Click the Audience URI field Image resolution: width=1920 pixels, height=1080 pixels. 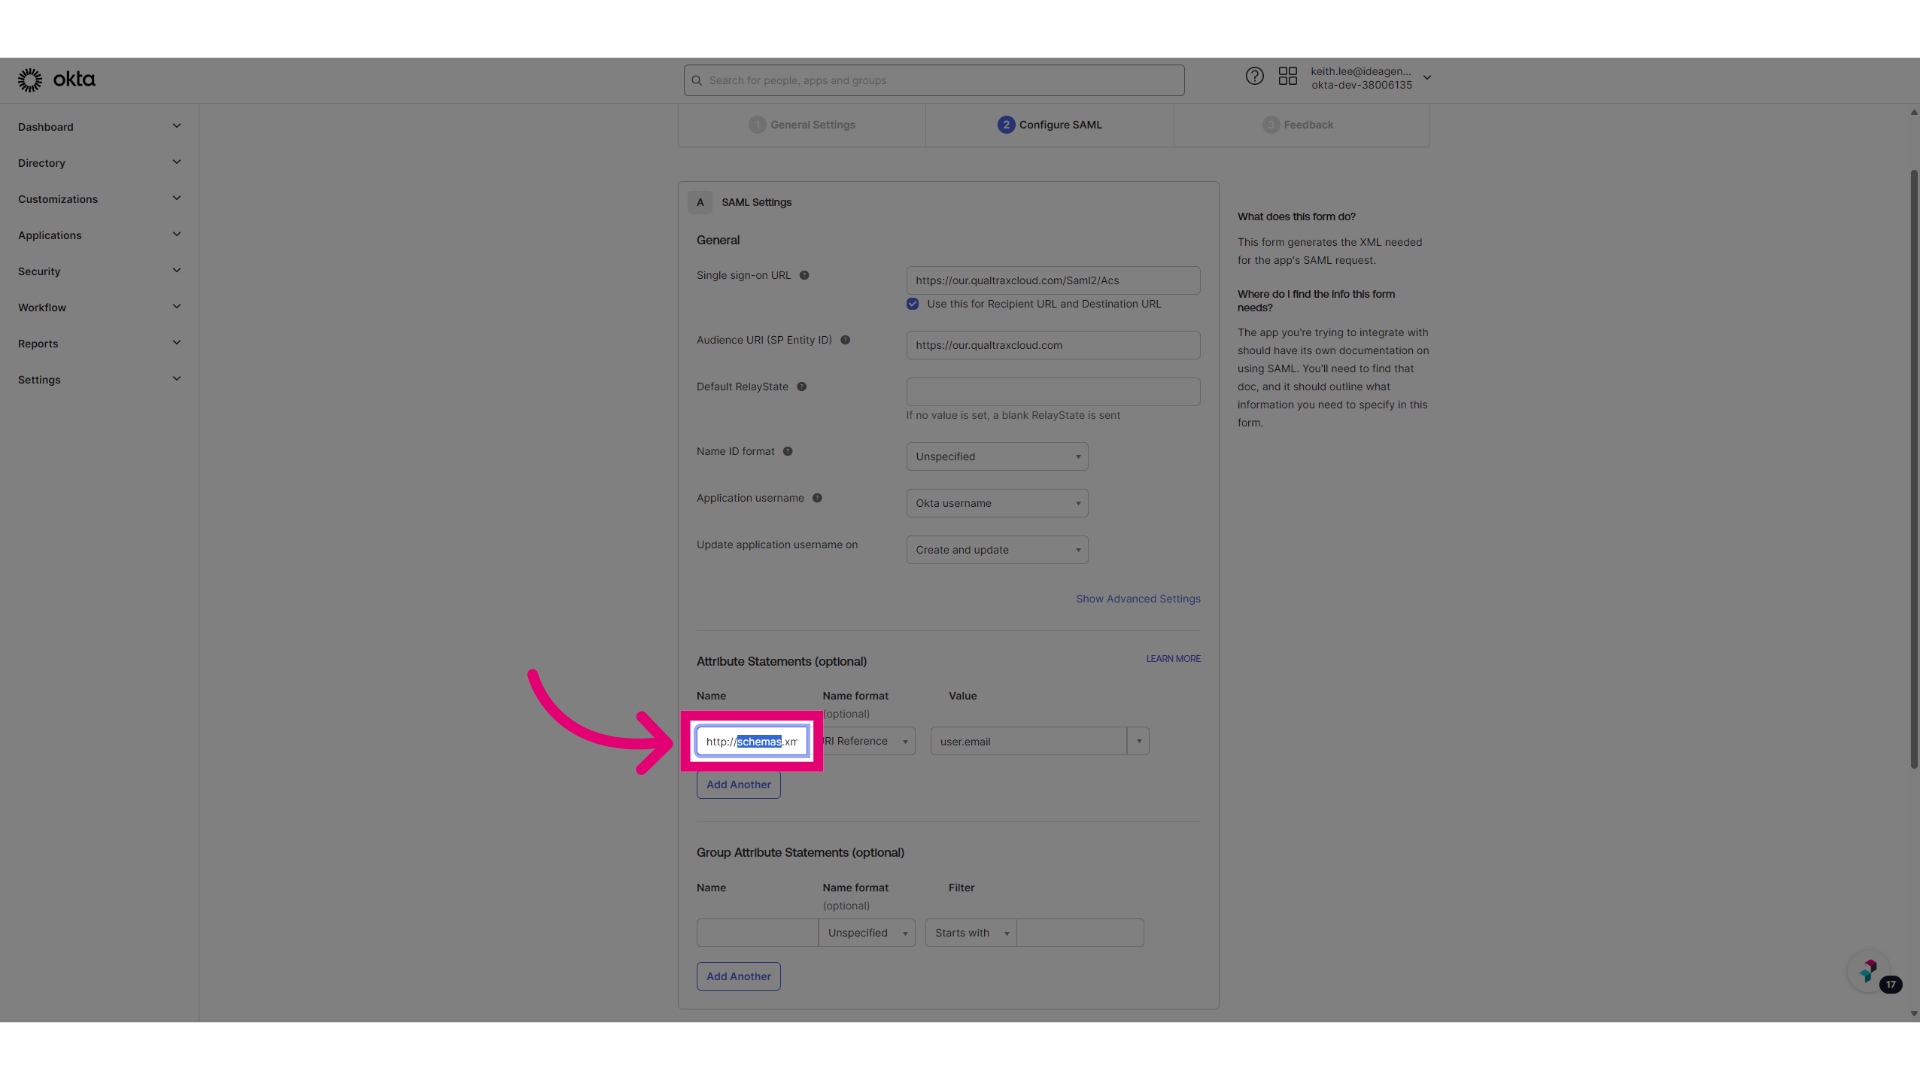pos(1053,345)
